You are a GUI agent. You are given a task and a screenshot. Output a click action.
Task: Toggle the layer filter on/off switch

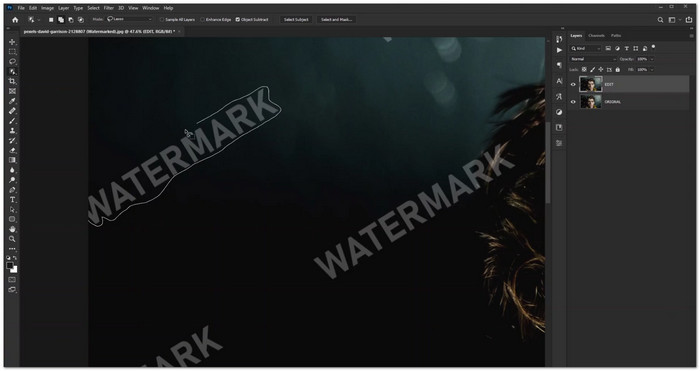[x=654, y=46]
